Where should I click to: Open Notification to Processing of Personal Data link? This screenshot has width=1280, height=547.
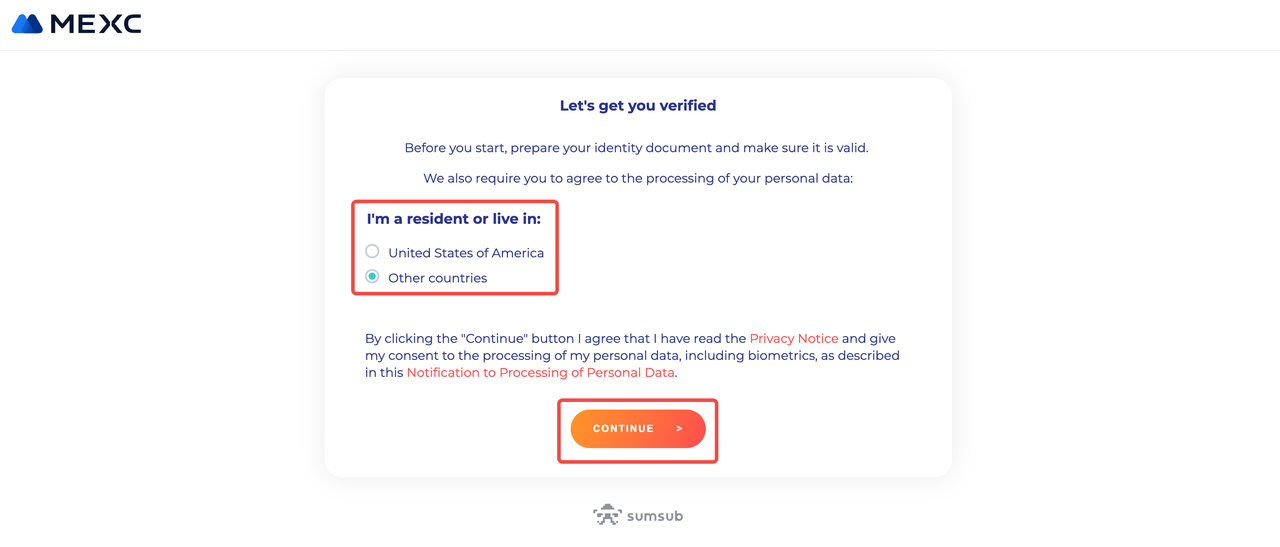[x=541, y=373]
